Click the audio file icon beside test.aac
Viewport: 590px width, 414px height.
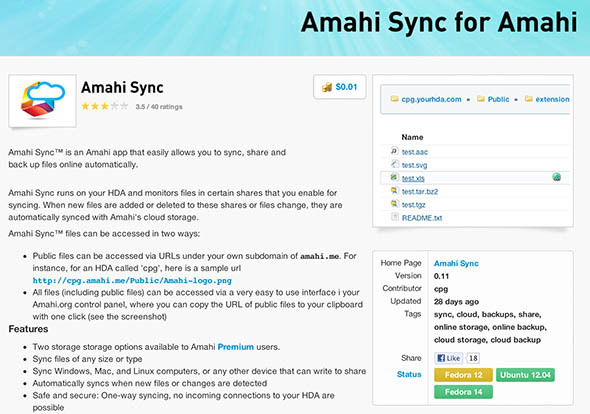point(394,151)
